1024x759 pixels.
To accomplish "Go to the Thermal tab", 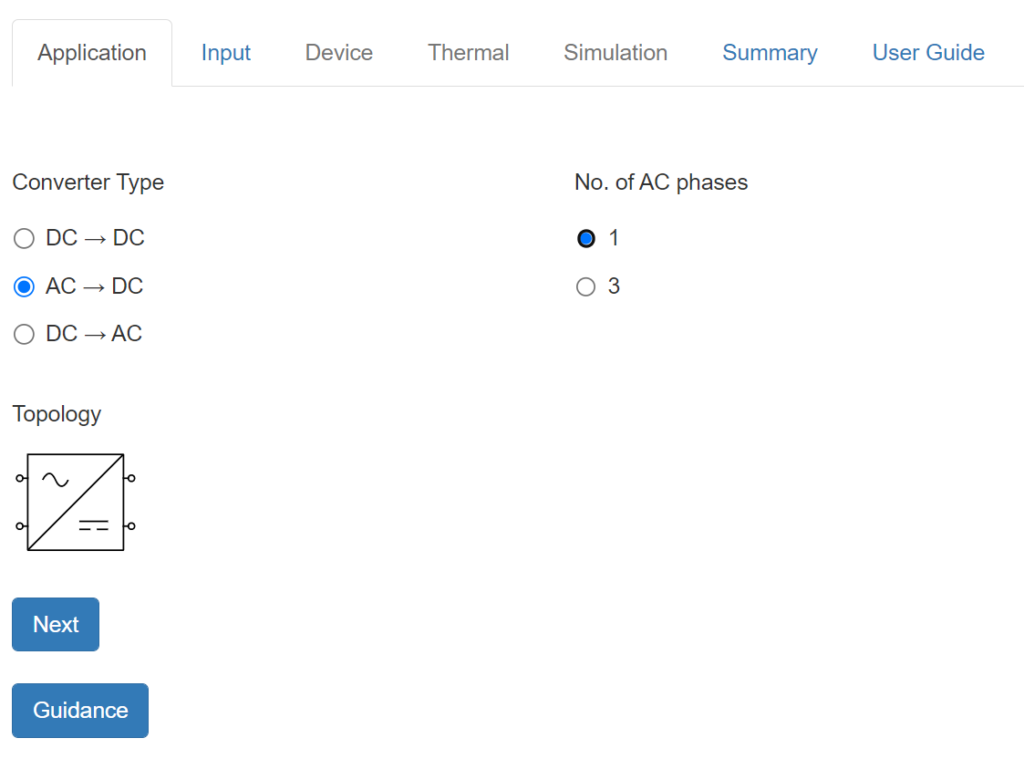I will pos(468,53).
